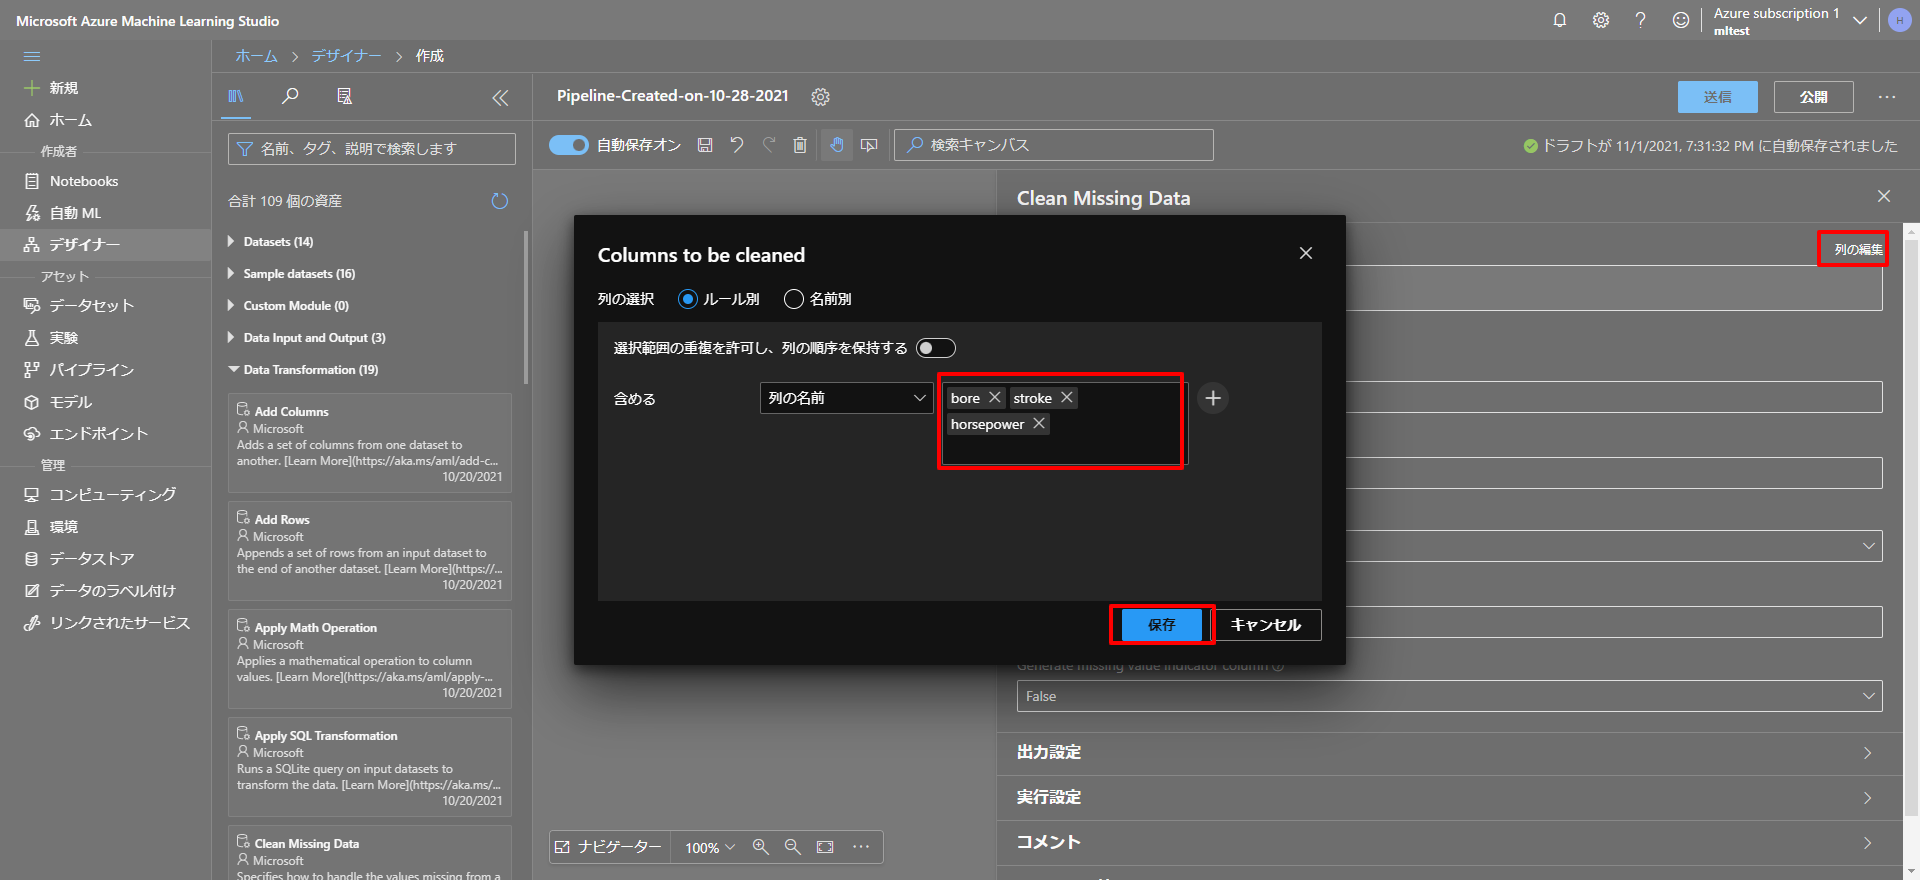Screen dimensions: 1920x880
Task: Open デザイナー in the left navigation
Action: click(85, 245)
